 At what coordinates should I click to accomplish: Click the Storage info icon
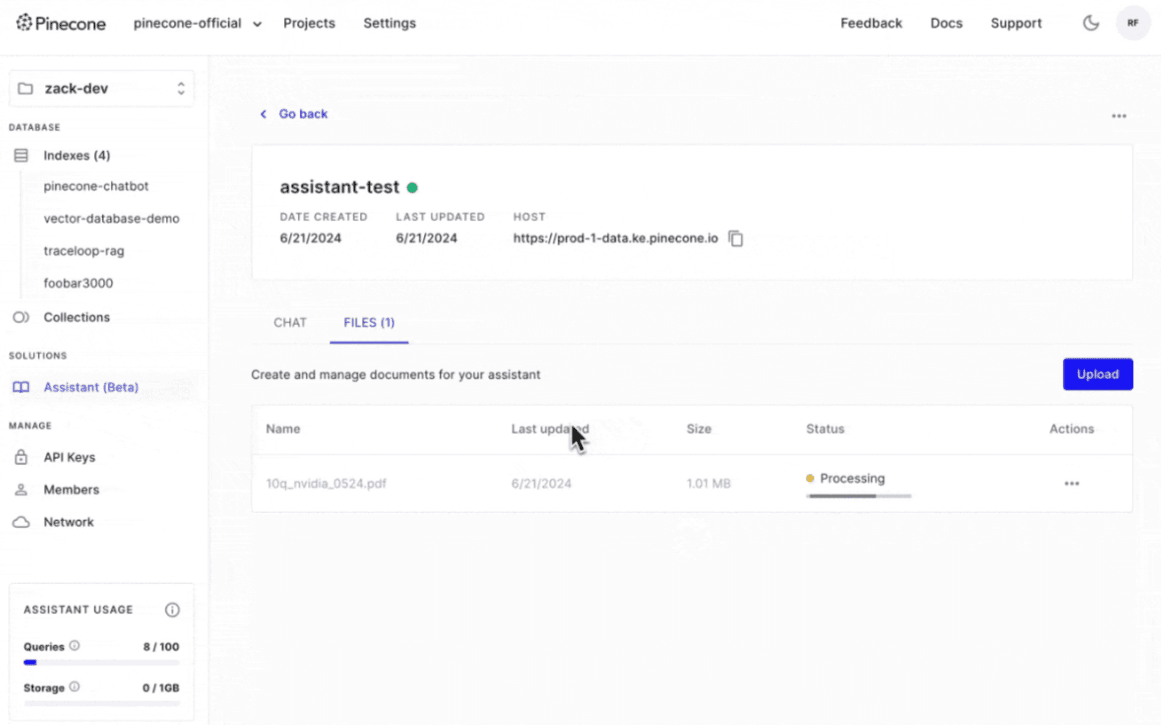click(x=75, y=688)
